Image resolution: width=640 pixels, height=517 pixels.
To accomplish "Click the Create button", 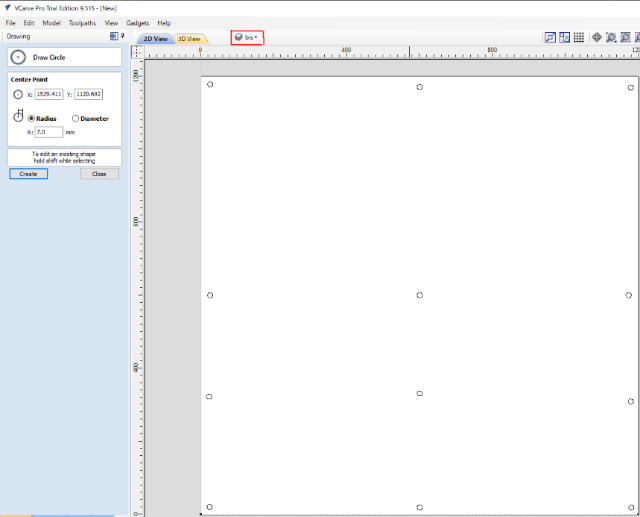I will point(29,174).
